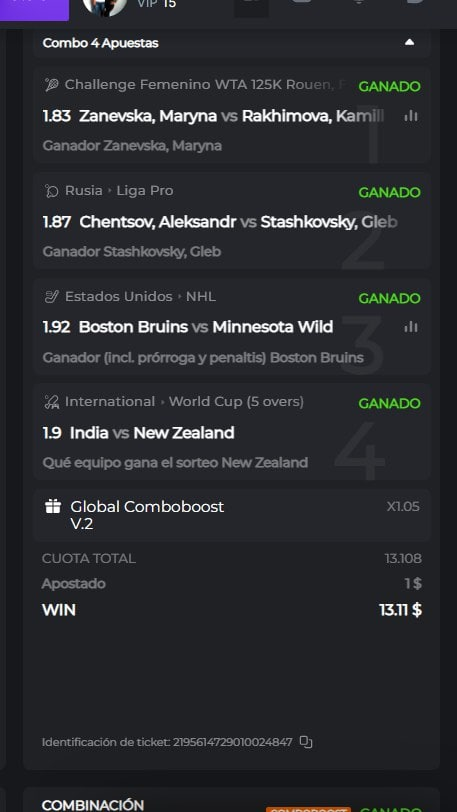Copy the ticket identification number
Viewport: 457px width, 812px height.
click(306, 742)
